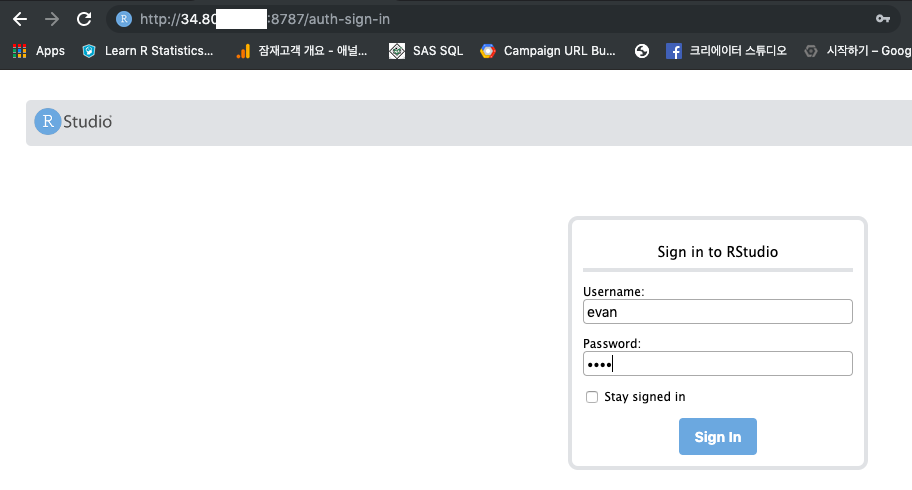Open the globe icon bookmark
The height and width of the screenshot is (490, 912).
(642, 51)
